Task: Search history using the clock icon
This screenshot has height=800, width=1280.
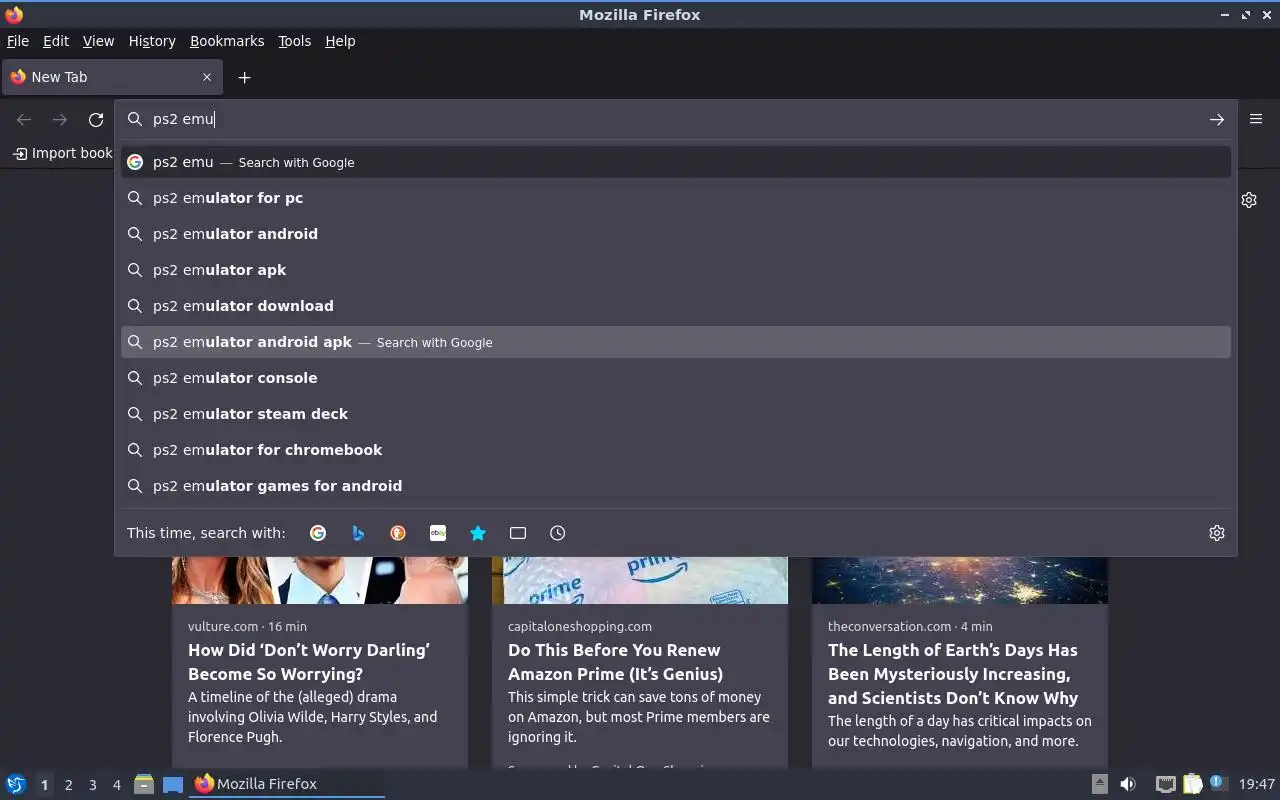Action: tap(558, 533)
